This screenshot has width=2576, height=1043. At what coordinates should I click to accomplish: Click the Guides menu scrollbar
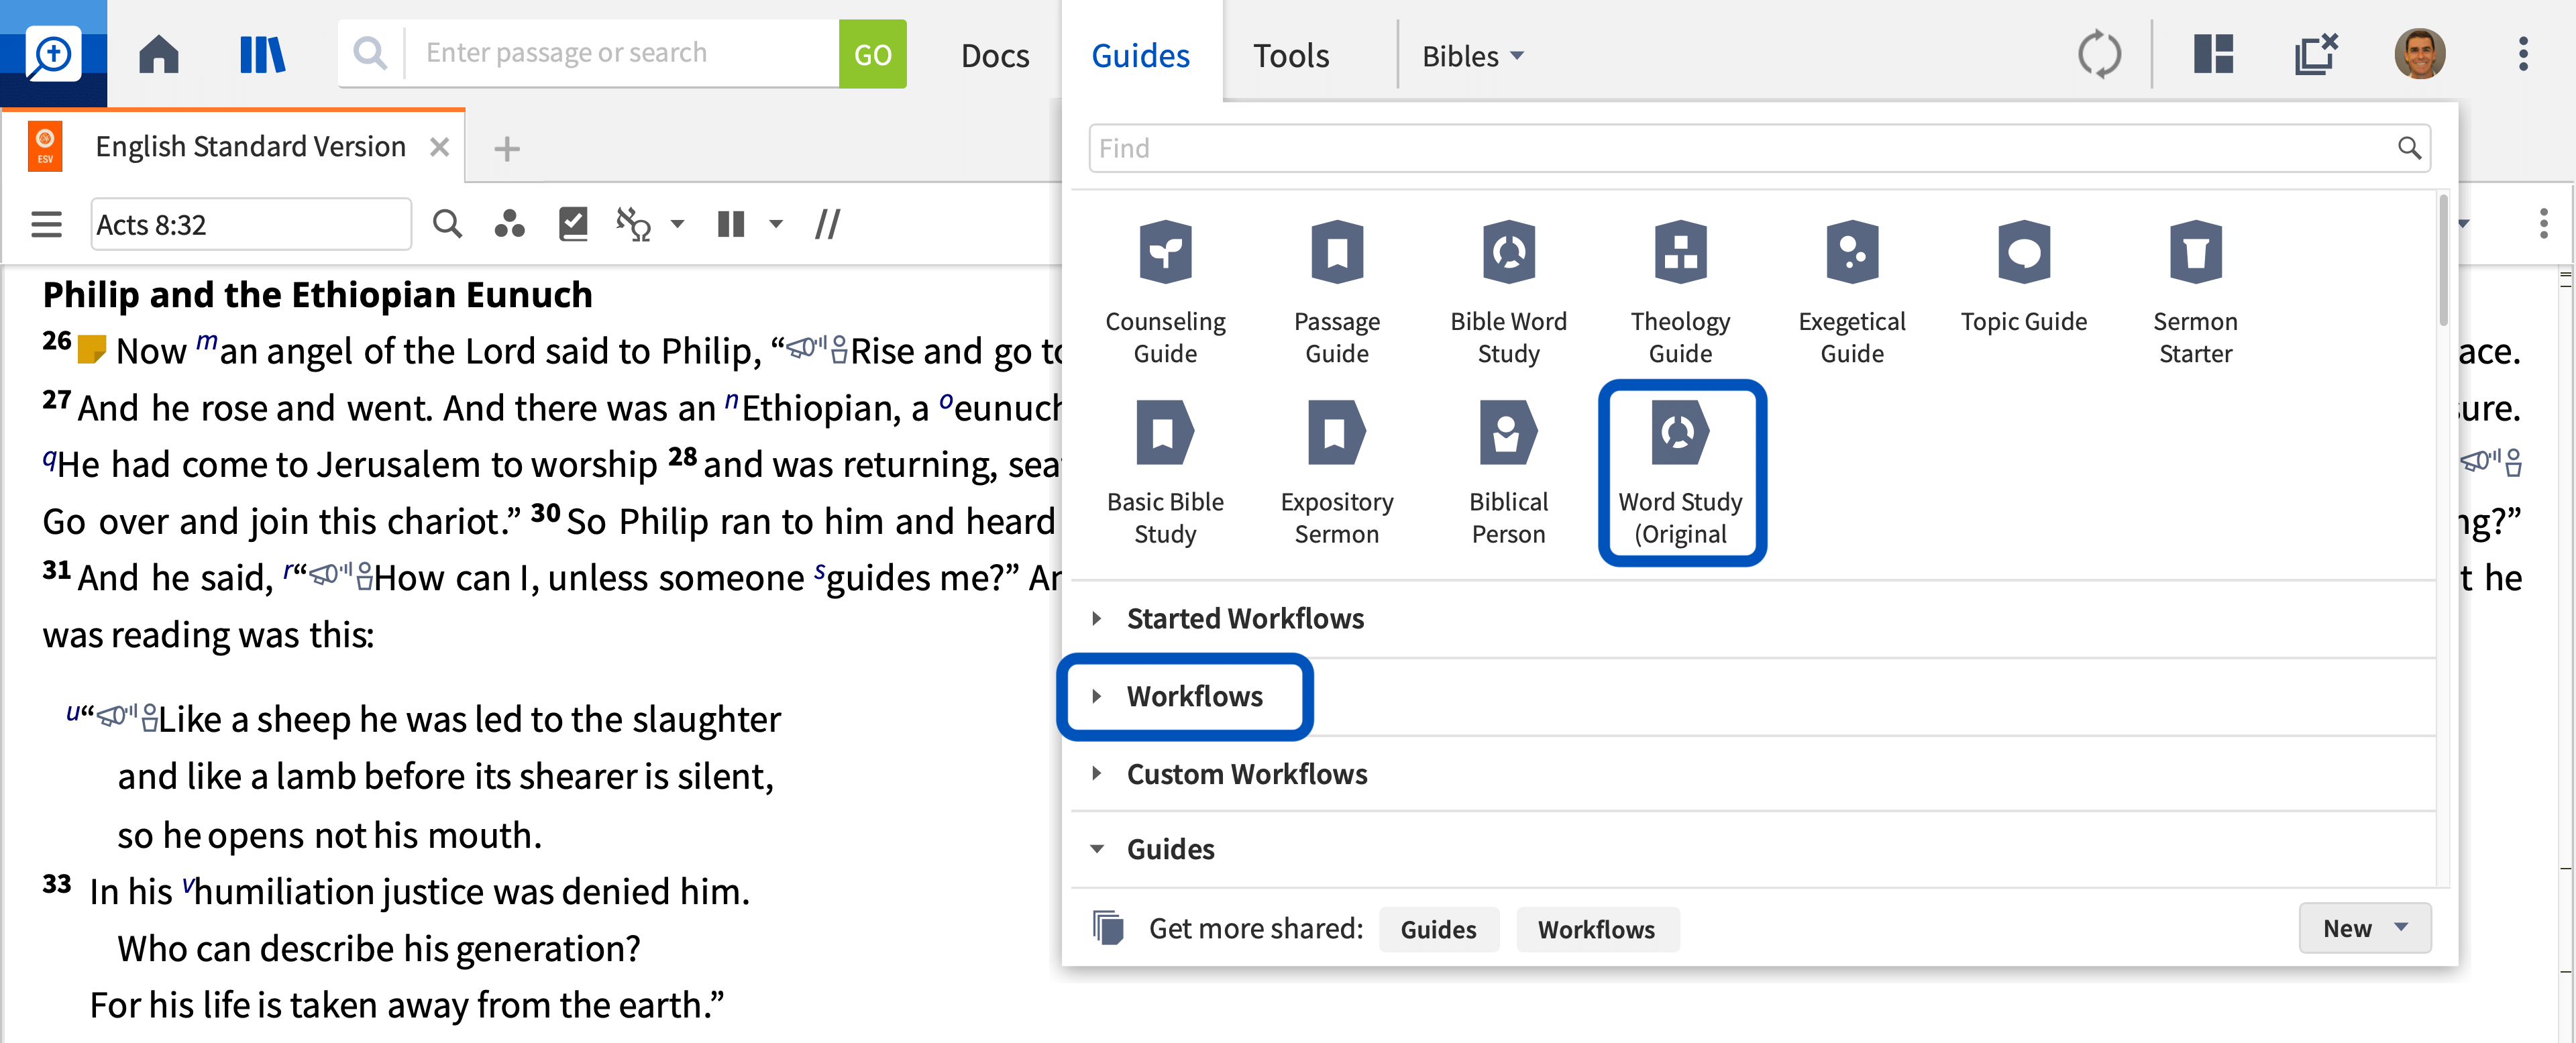(2444, 260)
